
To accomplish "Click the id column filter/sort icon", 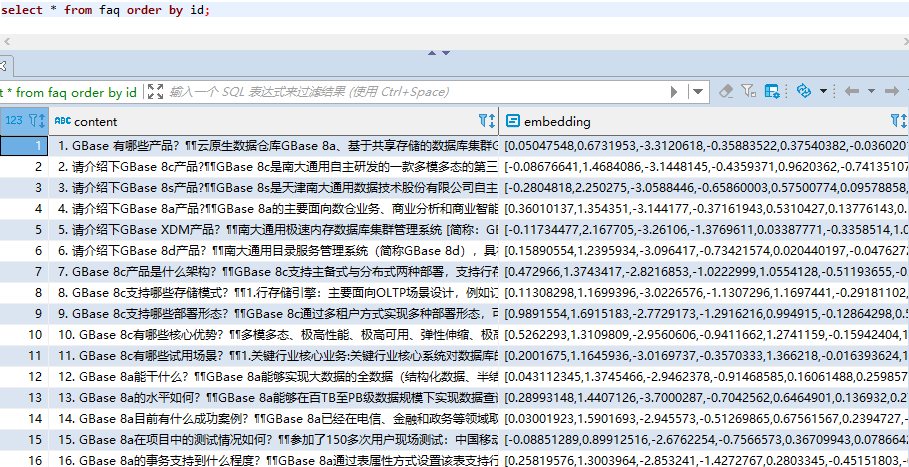I will click(x=37, y=121).
